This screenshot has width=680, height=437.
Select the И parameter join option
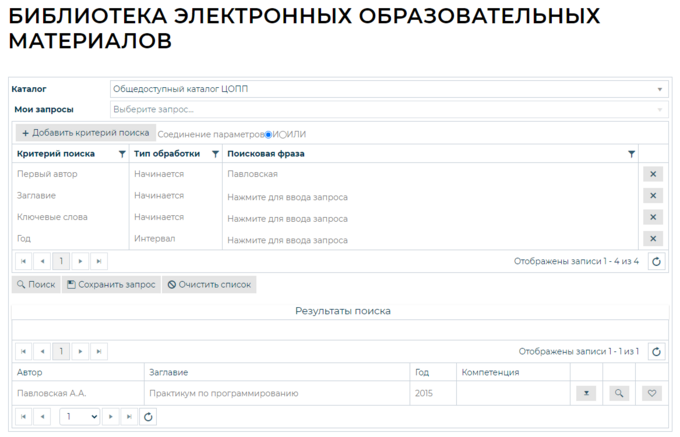[268, 134]
